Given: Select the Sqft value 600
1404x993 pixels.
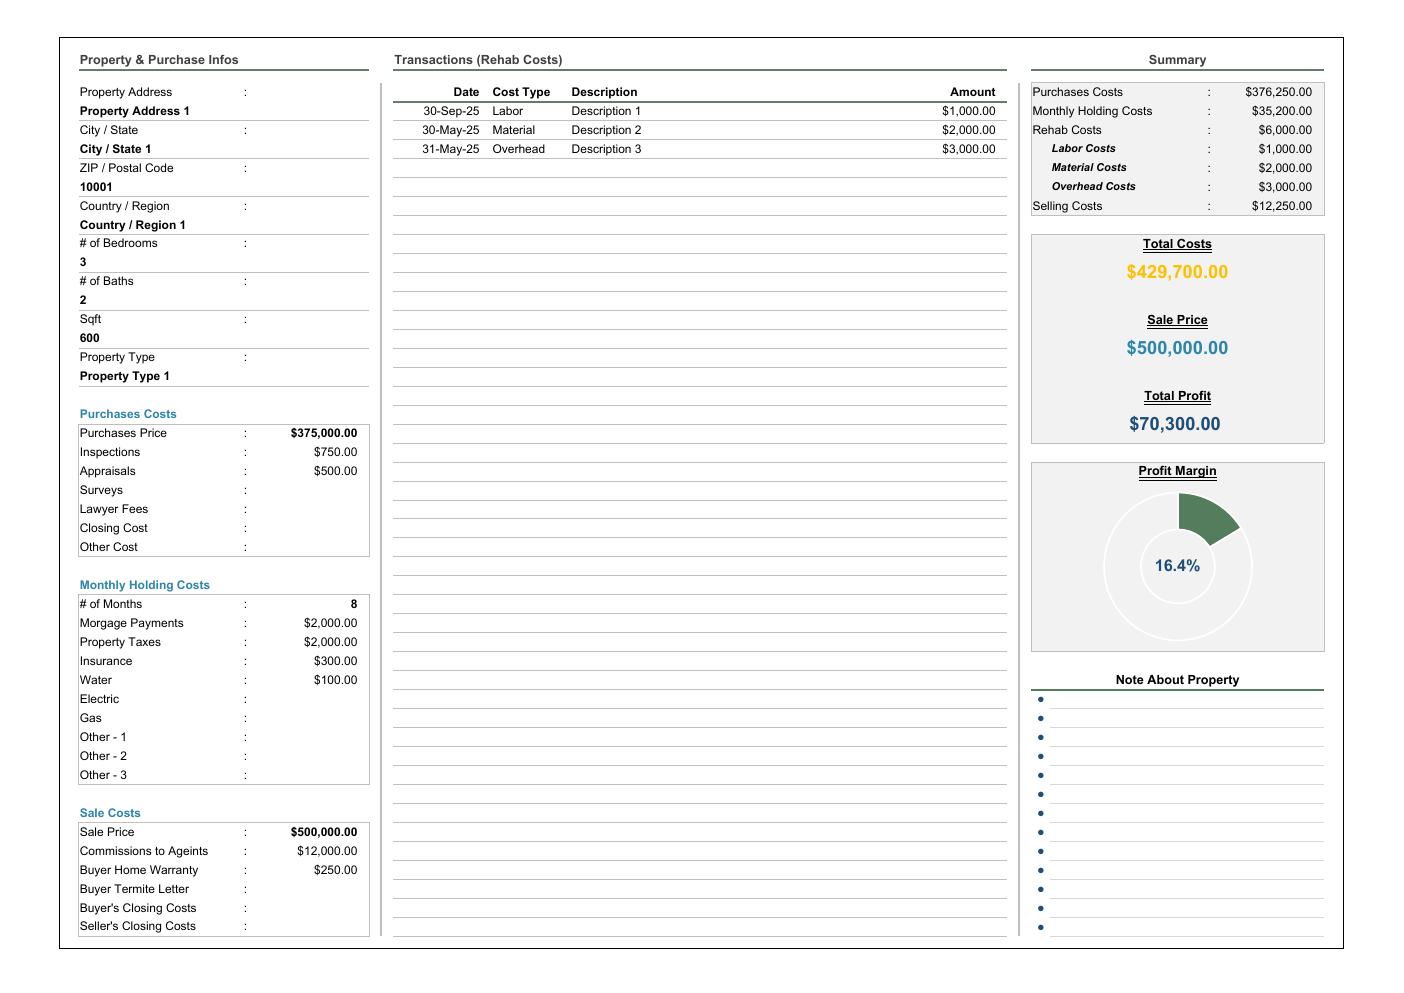Looking at the screenshot, I should tap(89, 338).
